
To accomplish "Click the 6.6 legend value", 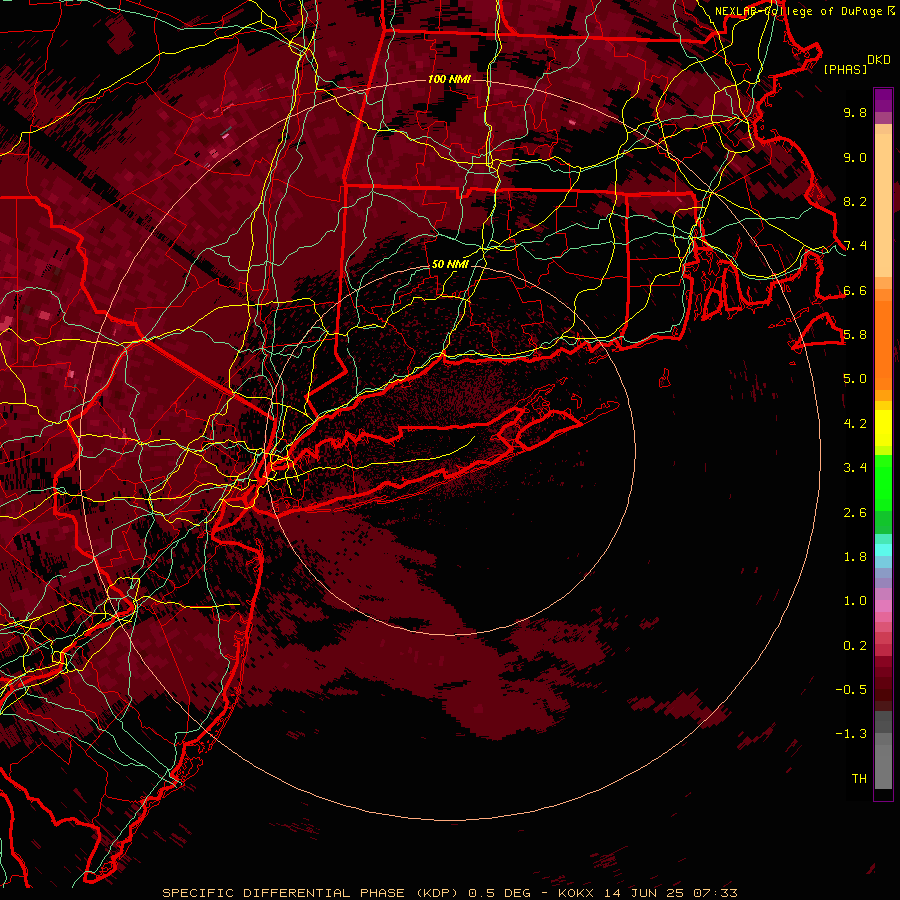I will [x=855, y=290].
